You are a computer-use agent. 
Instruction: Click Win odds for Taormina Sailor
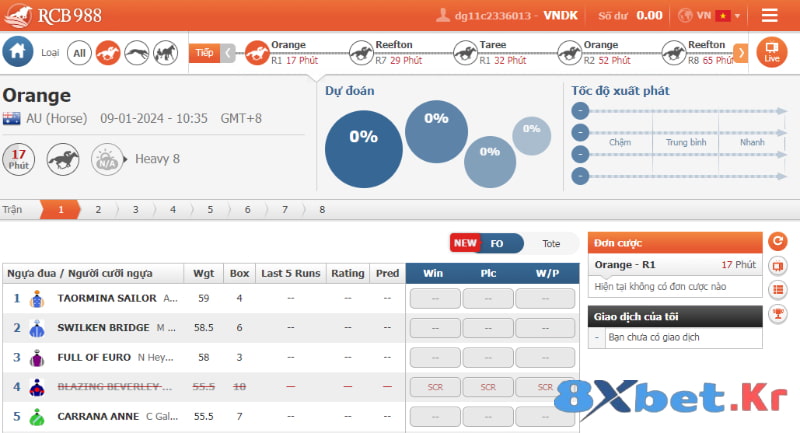(x=433, y=298)
